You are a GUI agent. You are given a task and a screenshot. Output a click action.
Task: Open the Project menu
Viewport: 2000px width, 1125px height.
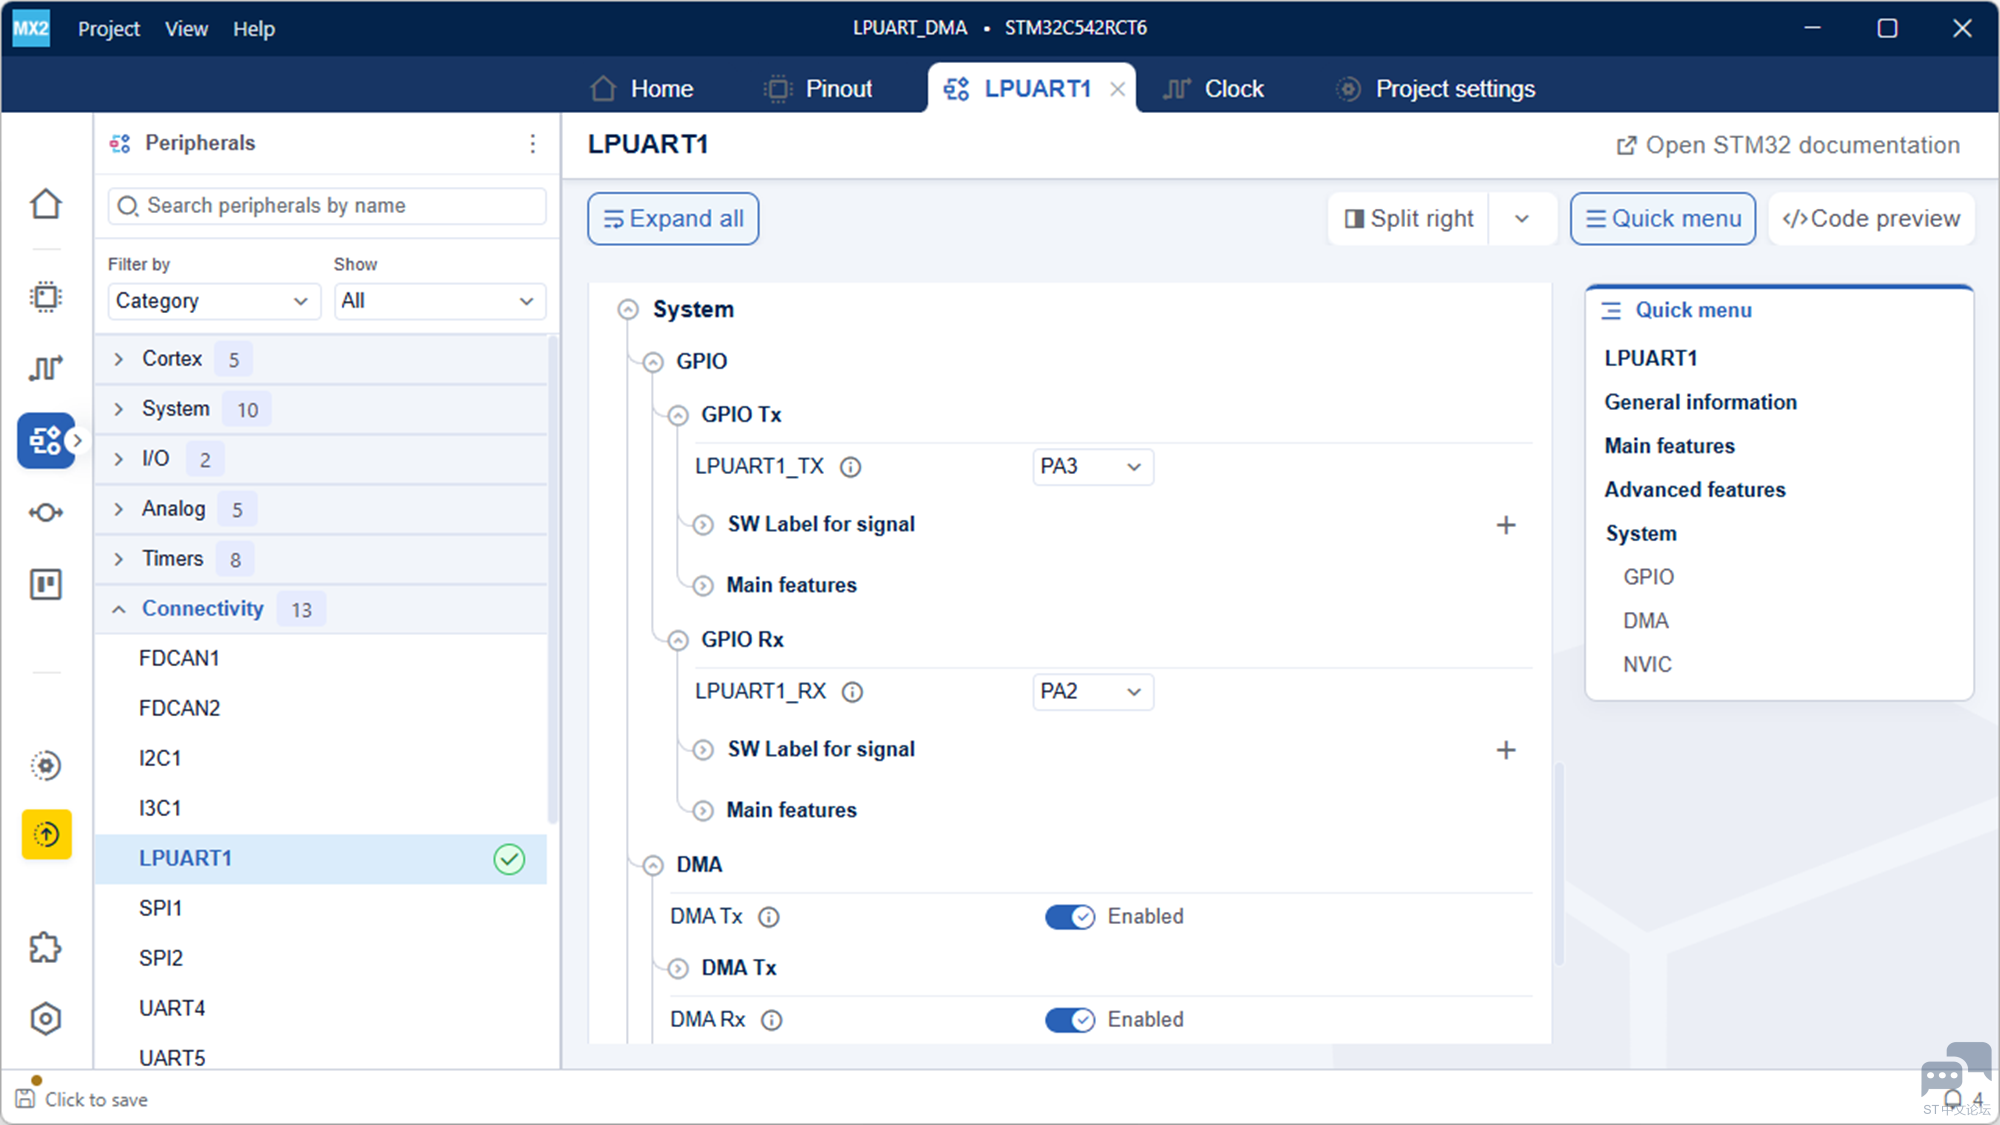pyautogui.click(x=109, y=29)
